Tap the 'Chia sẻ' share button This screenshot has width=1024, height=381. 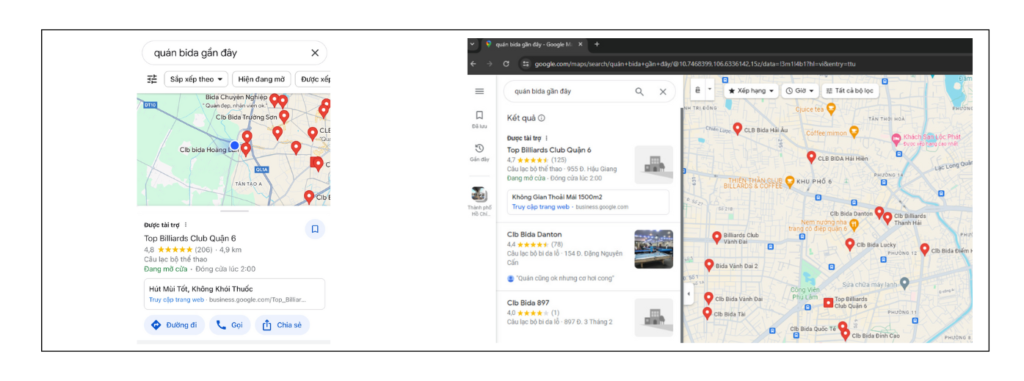pyautogui.click(x=282, y=325)
